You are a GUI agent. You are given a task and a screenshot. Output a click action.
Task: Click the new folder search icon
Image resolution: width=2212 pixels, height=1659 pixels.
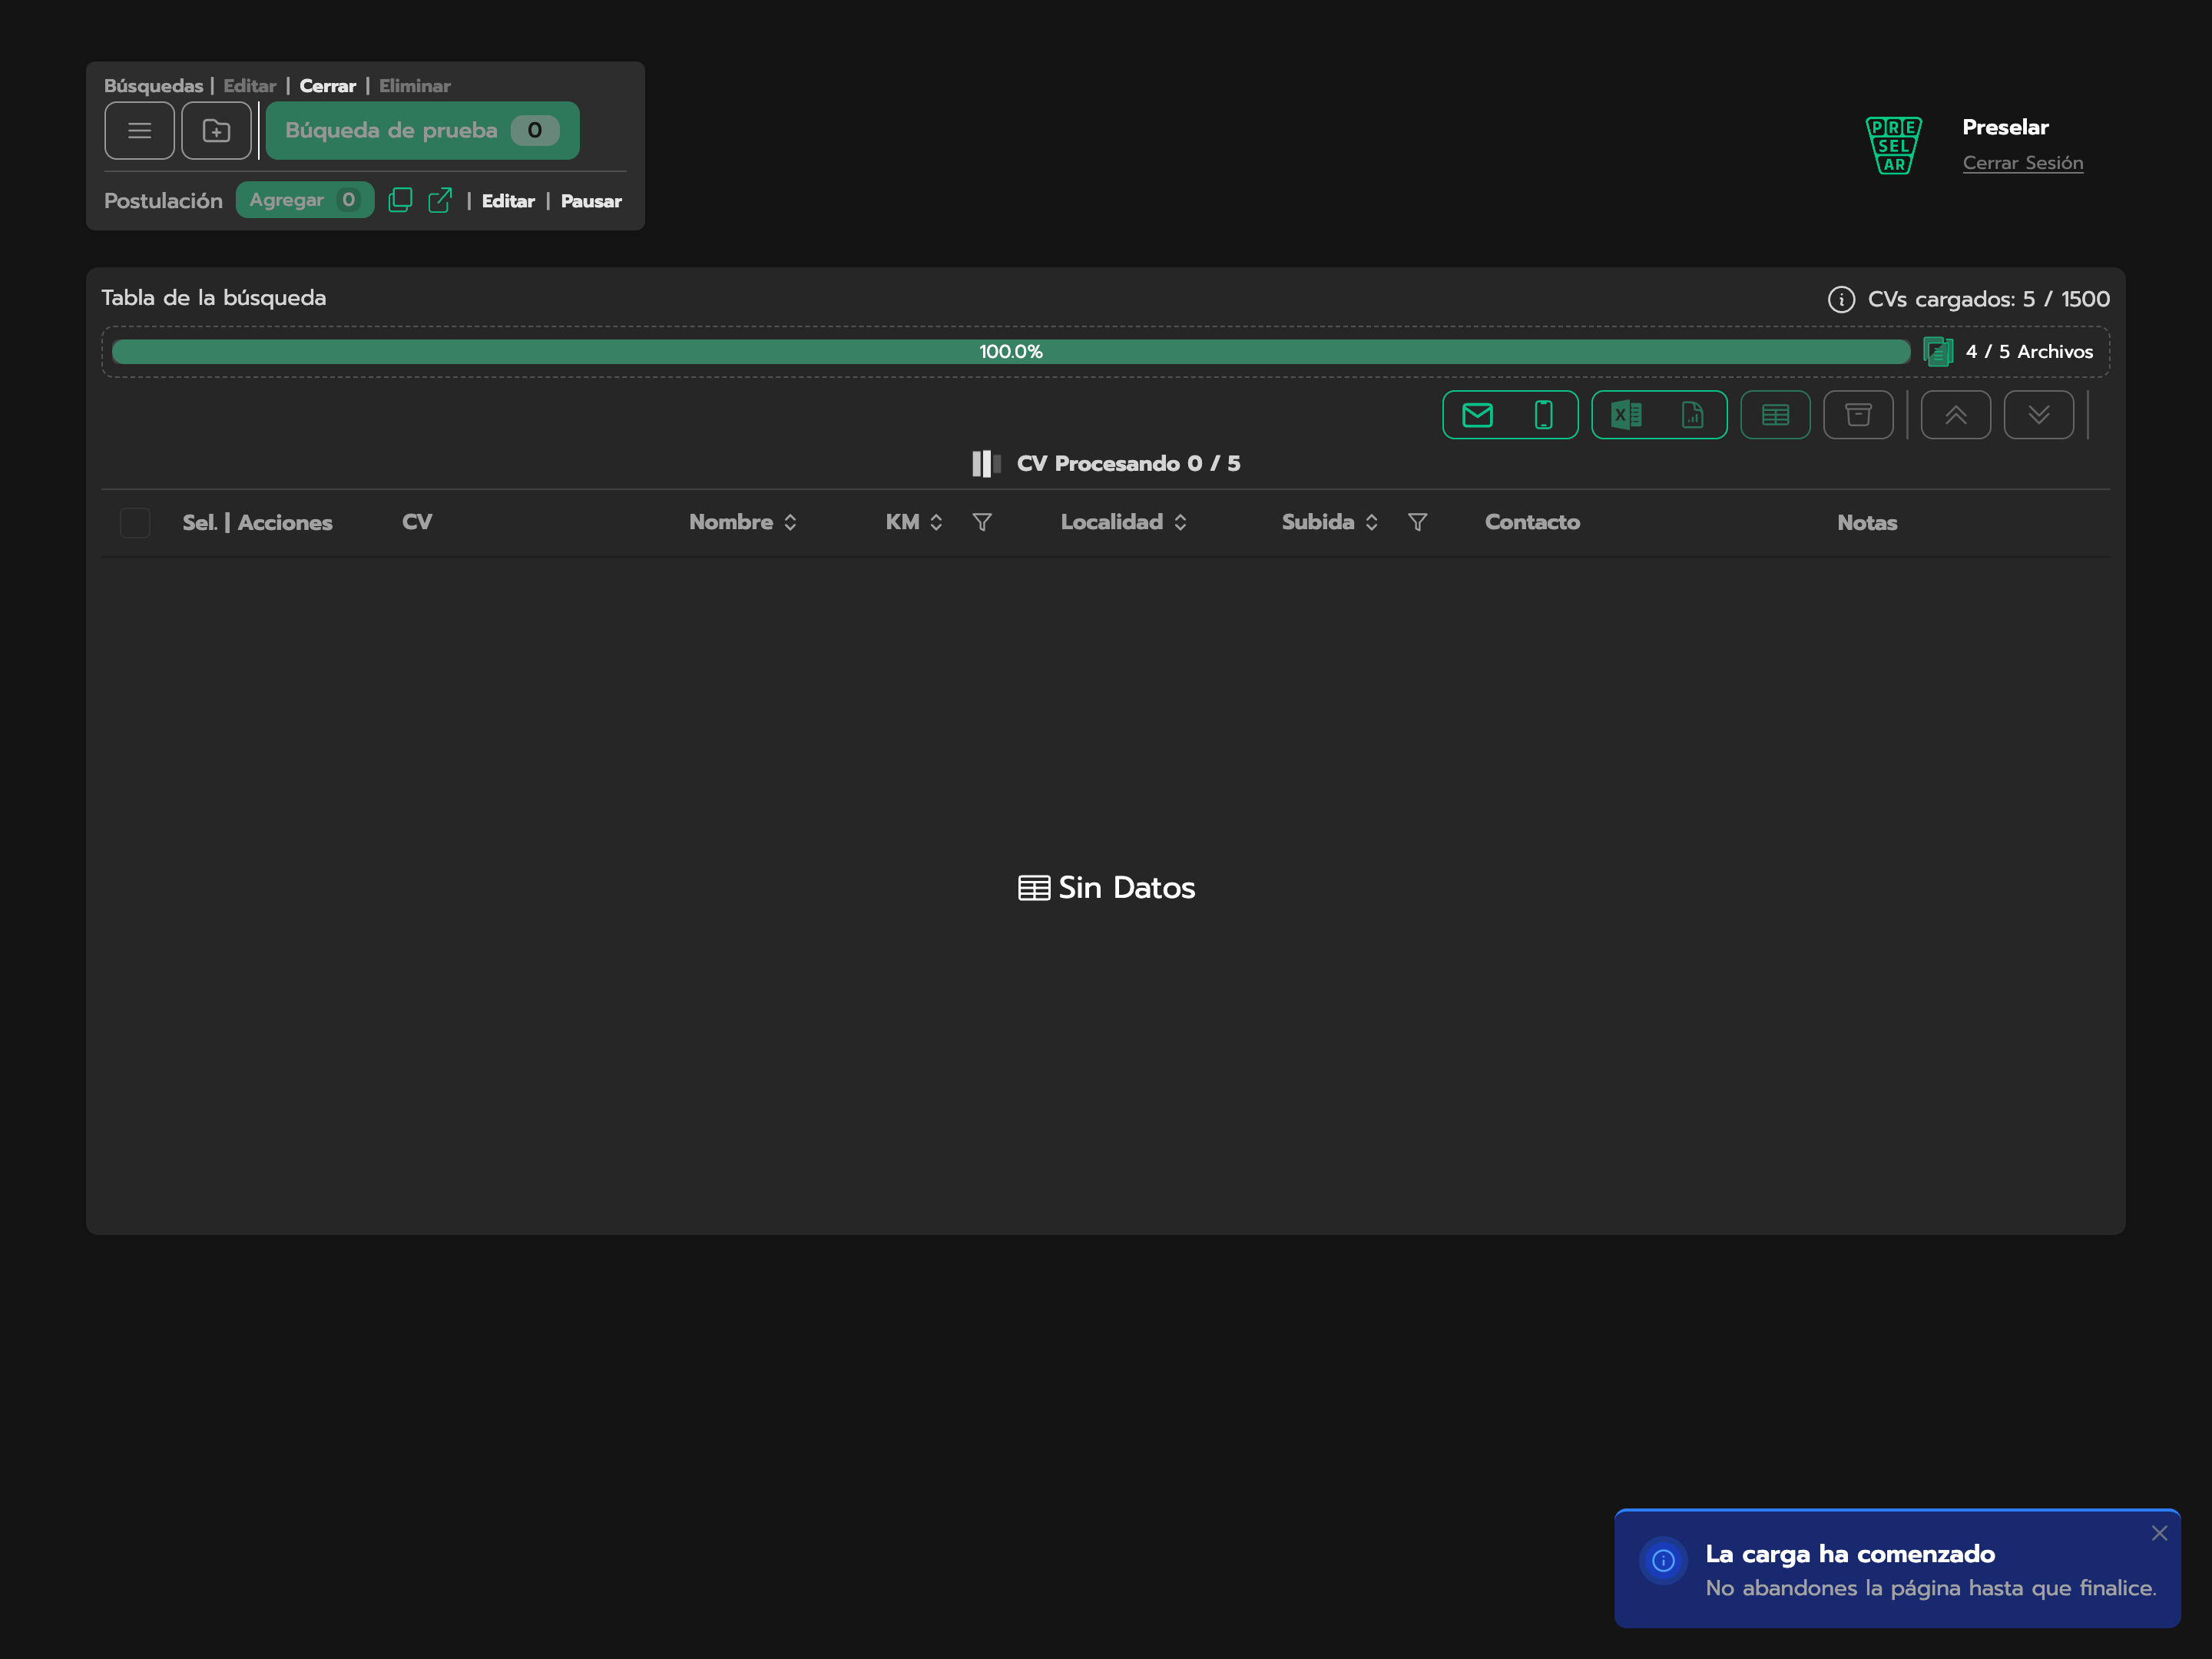click(x=216, y=130)
